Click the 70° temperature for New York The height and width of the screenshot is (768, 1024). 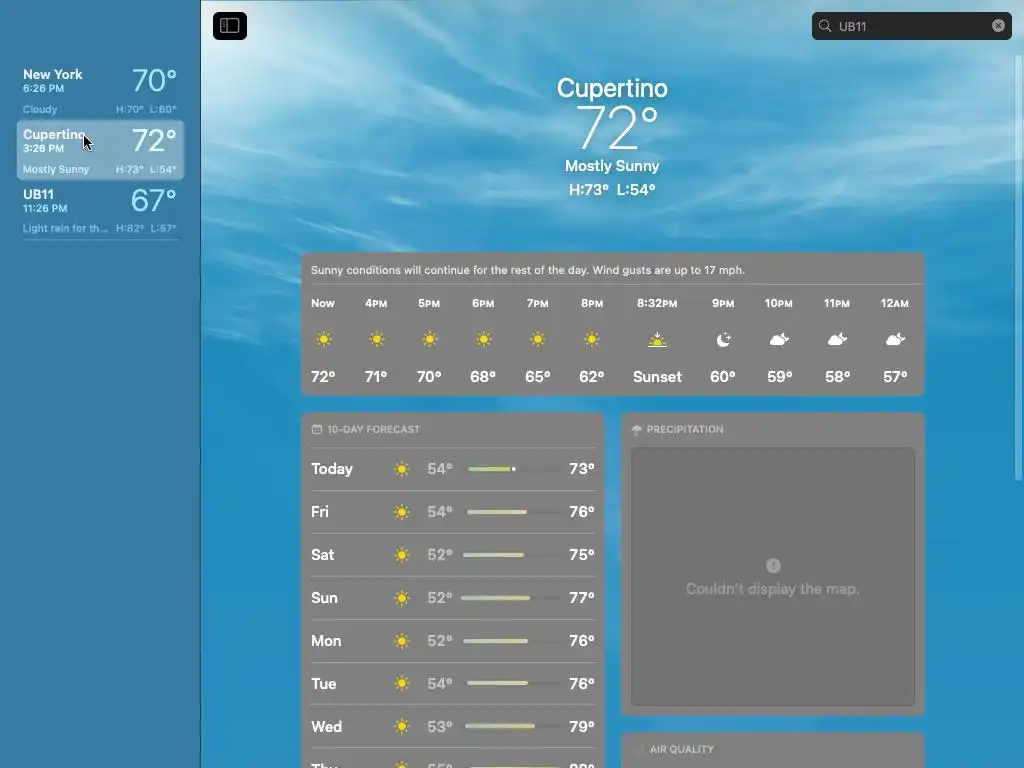(154, 81)
